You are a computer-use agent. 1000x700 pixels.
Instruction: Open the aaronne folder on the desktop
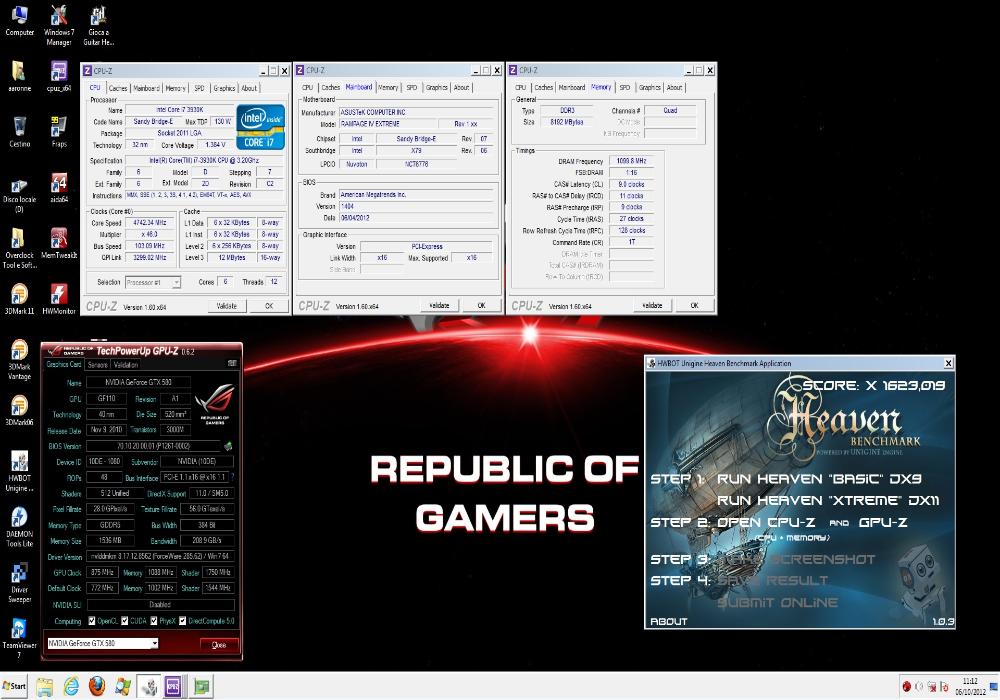tap(19, 77)
